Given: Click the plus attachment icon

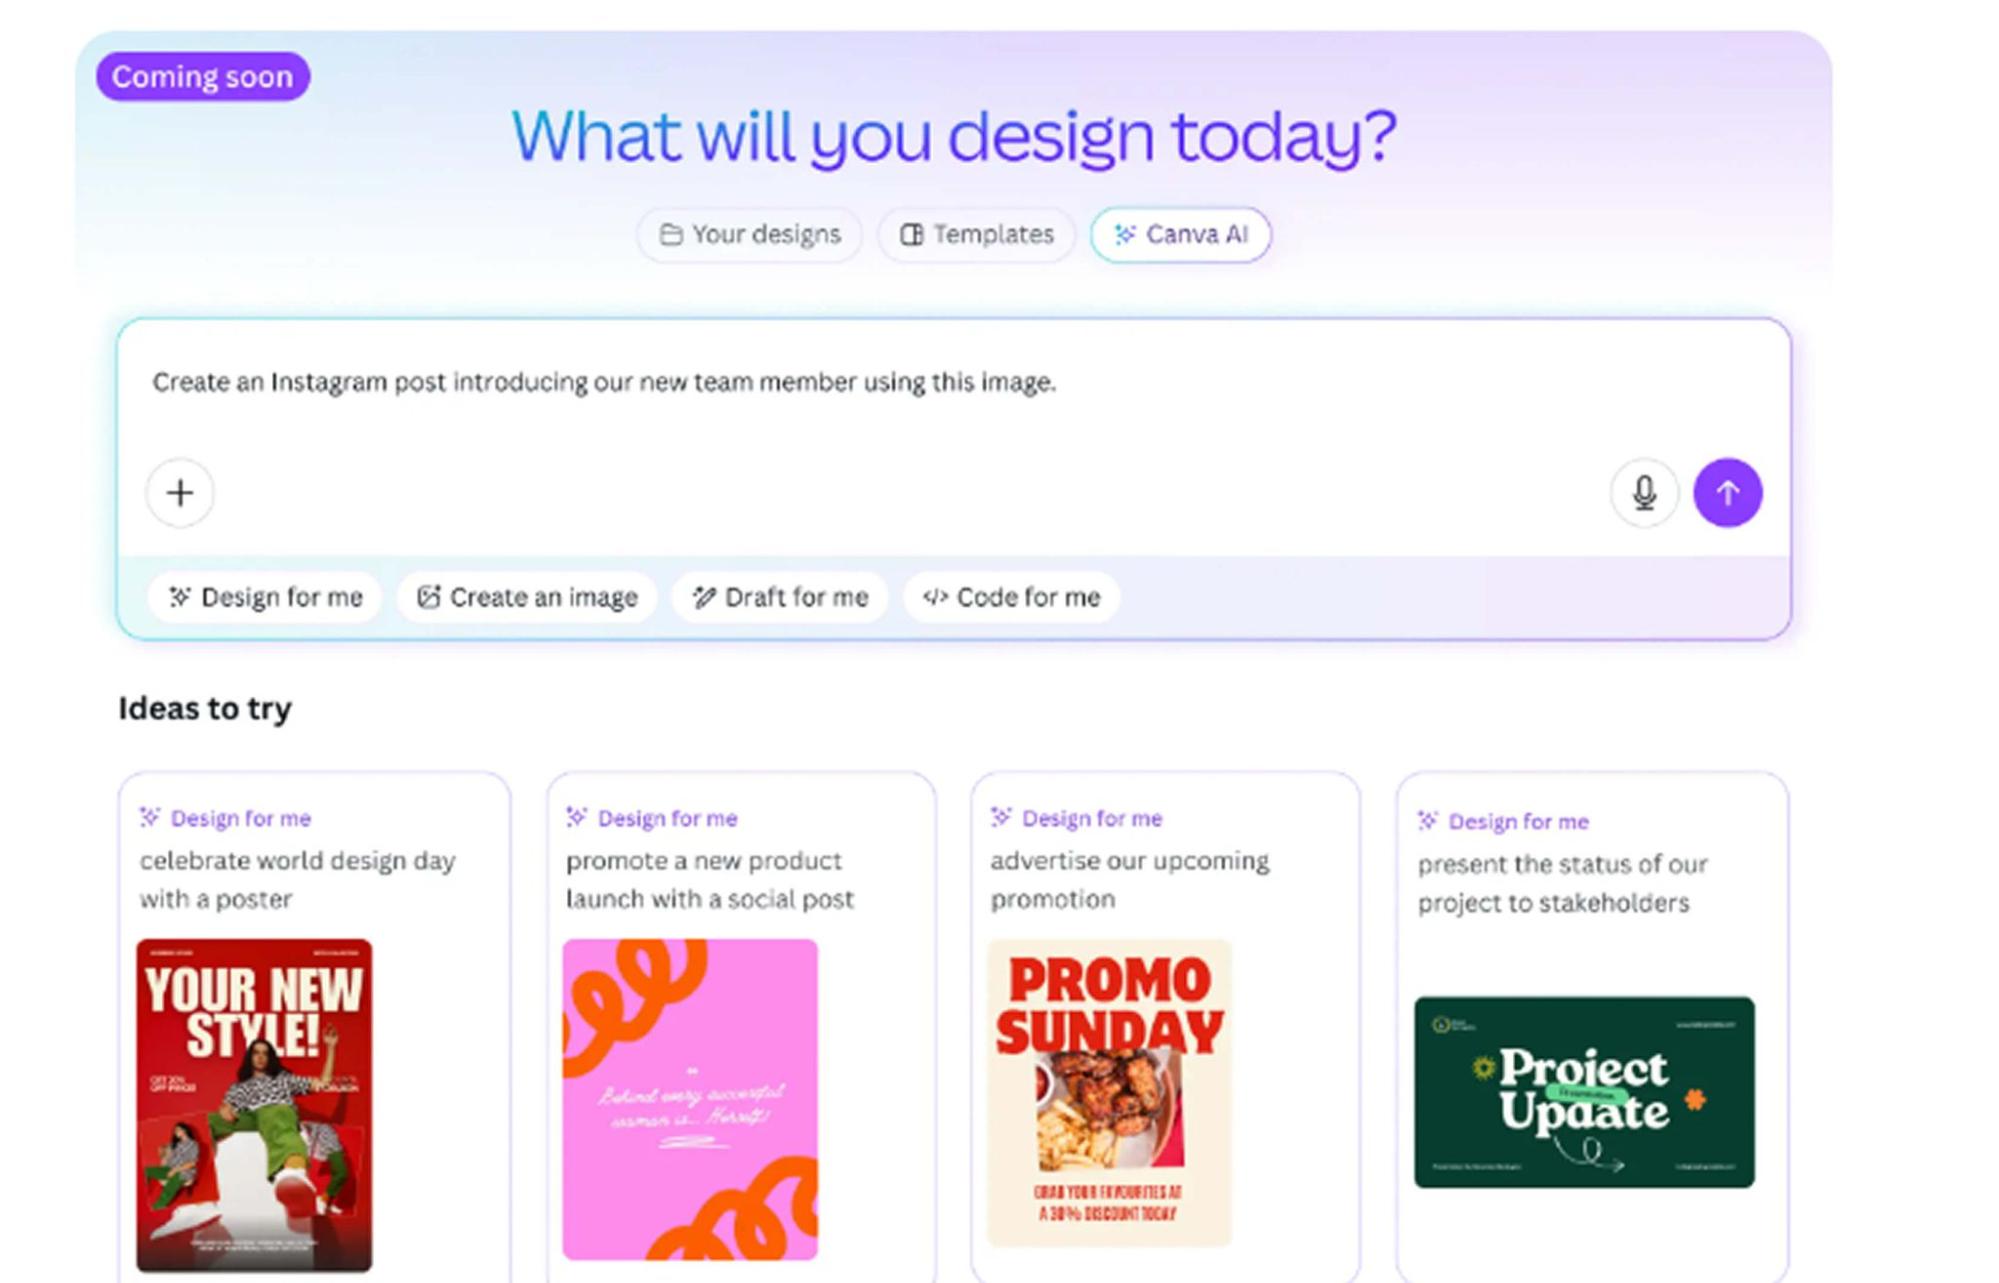Looking at the screenshot, I should [x=180, y=493].
